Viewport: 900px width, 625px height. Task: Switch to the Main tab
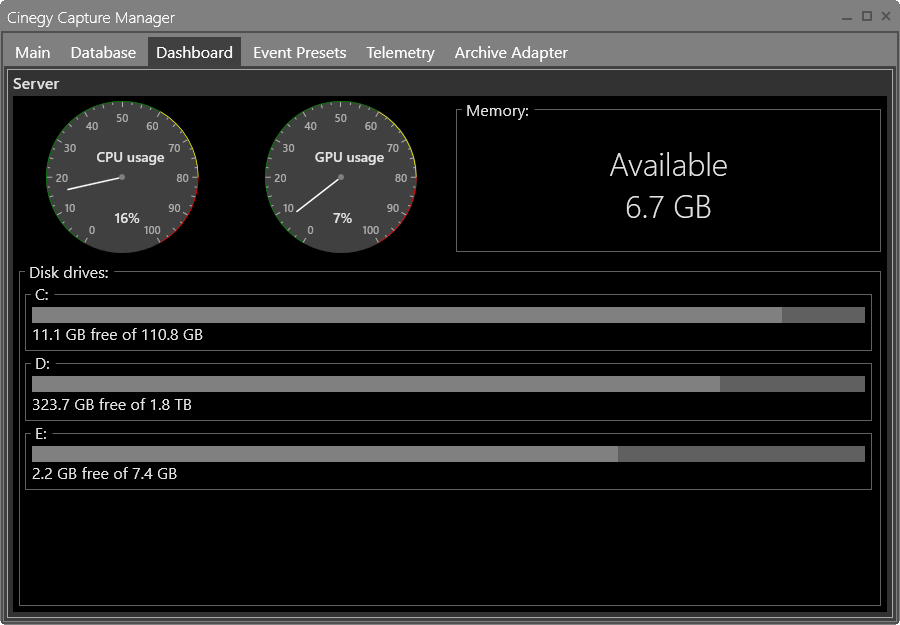coord(32,52)
